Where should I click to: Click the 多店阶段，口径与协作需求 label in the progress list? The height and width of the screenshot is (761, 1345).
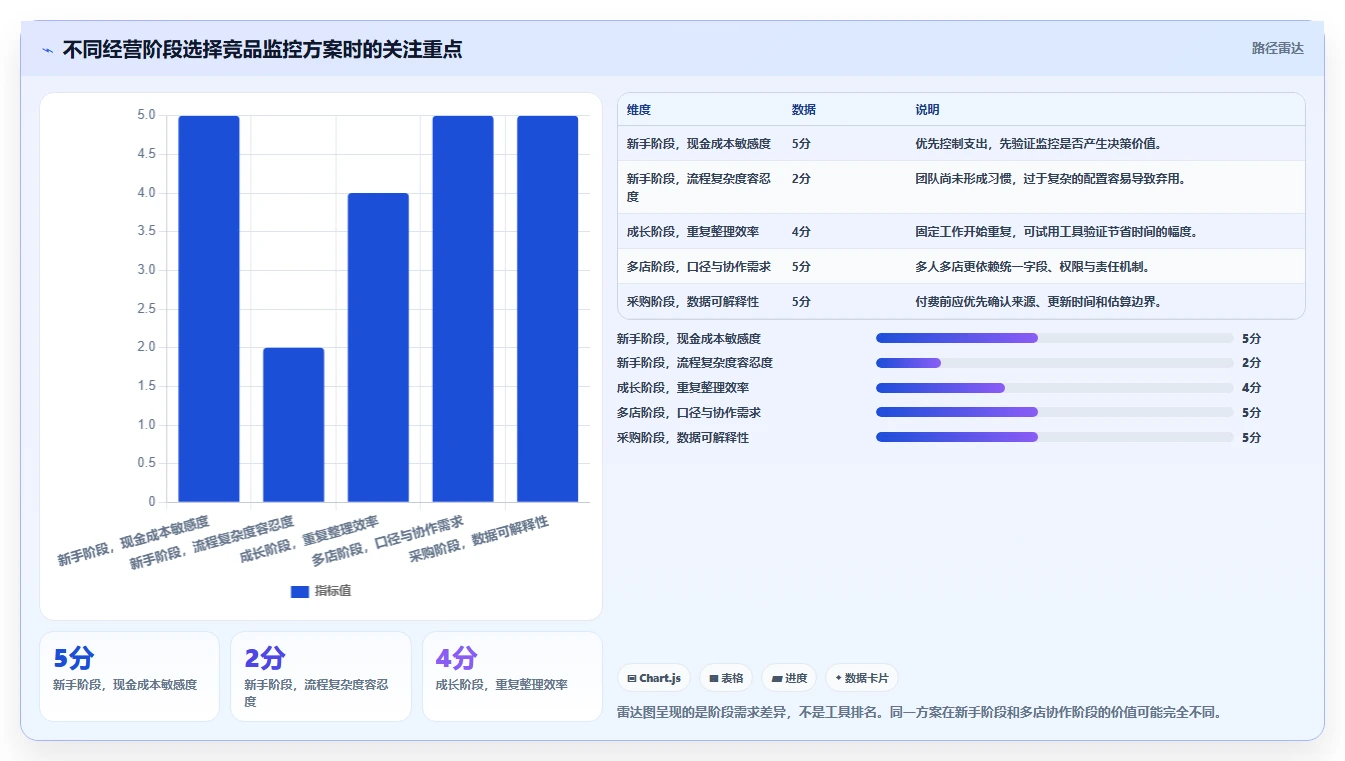(689, 412)
